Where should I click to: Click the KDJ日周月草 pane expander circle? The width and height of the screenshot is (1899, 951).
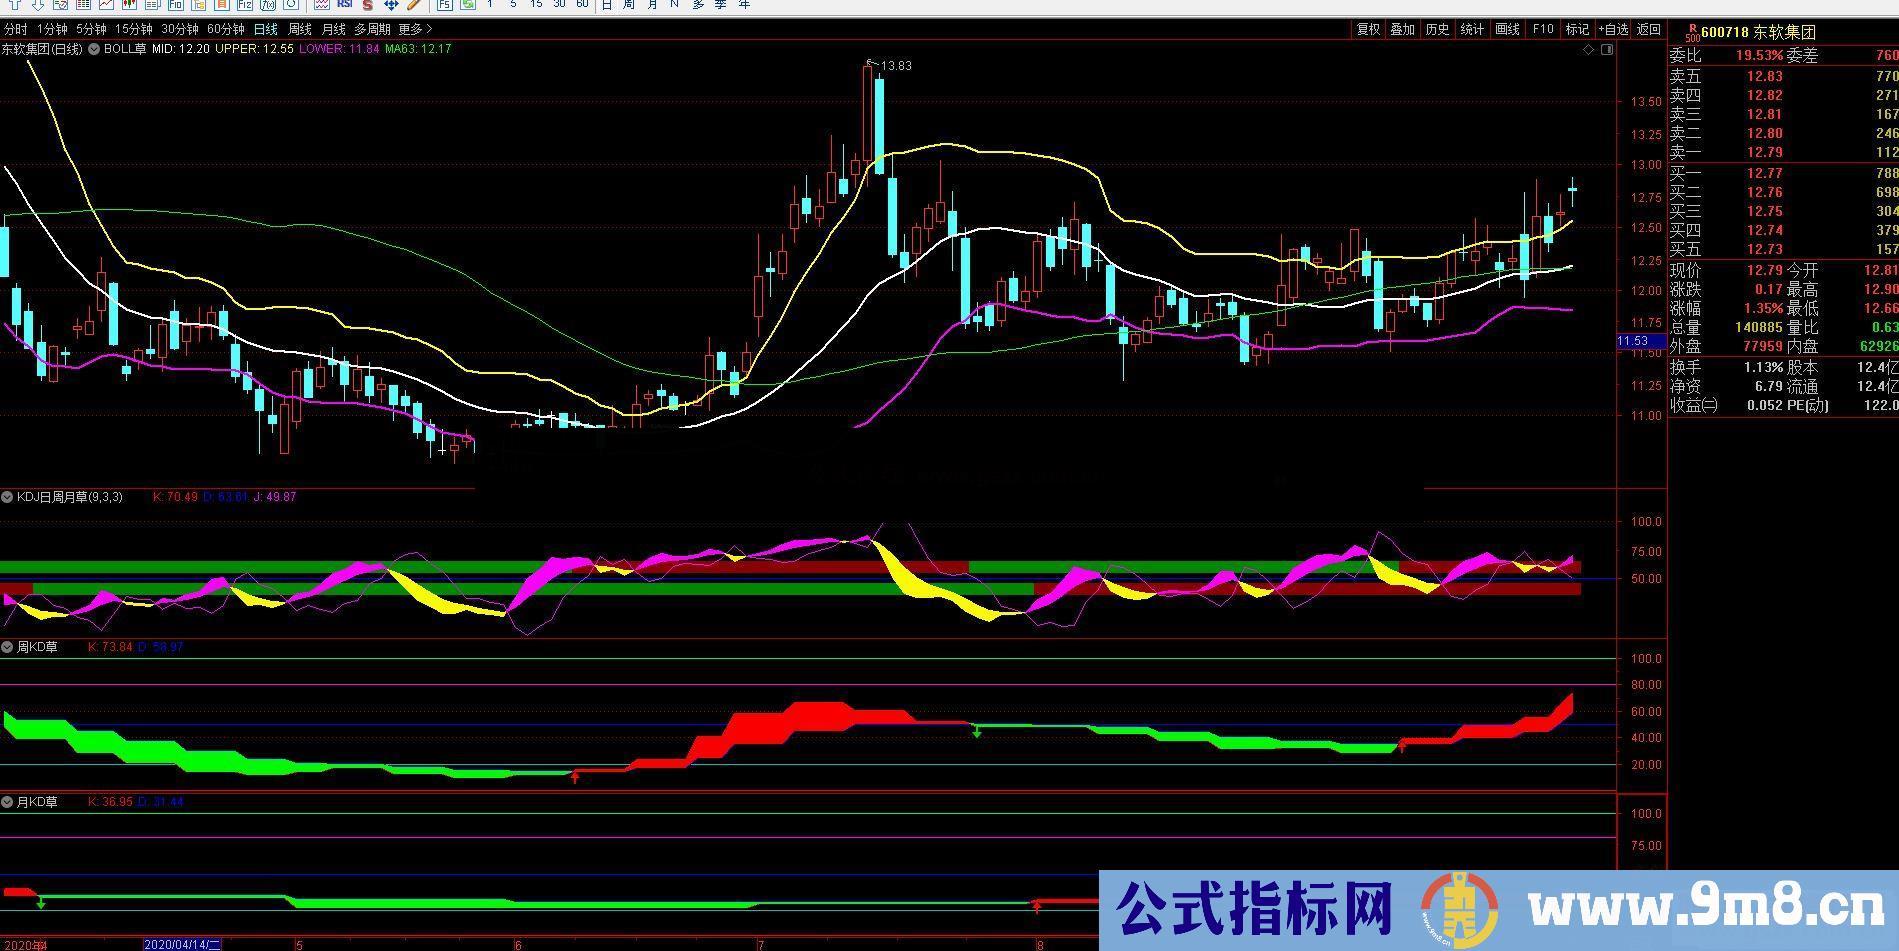coord(7,496)
